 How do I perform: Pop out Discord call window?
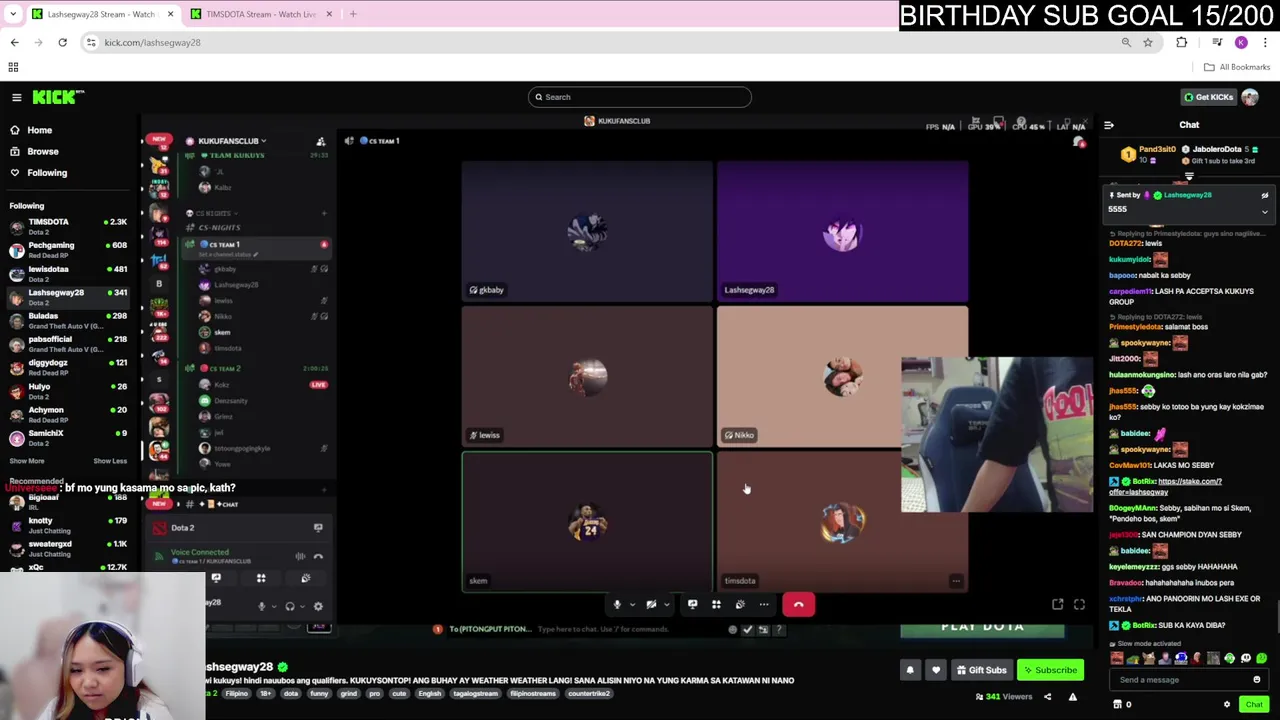click(1057, 604)
